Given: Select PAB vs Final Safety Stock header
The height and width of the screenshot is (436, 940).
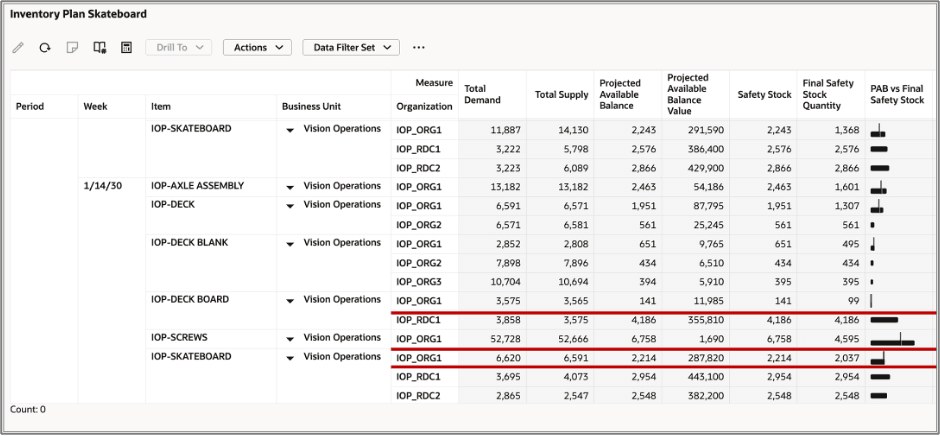Looking at the screenshot, I should coord(897,94).
